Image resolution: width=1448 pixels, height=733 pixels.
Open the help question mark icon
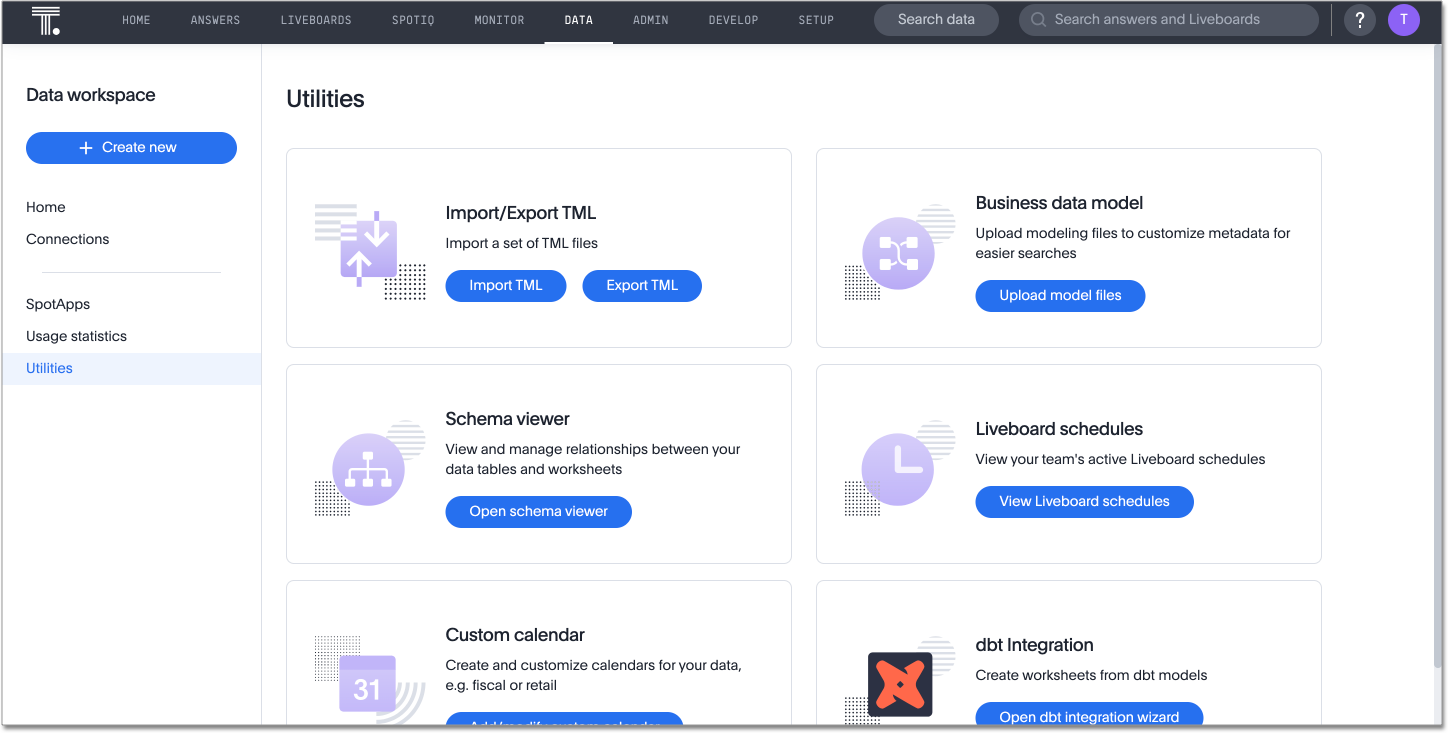click(1360, 20)
